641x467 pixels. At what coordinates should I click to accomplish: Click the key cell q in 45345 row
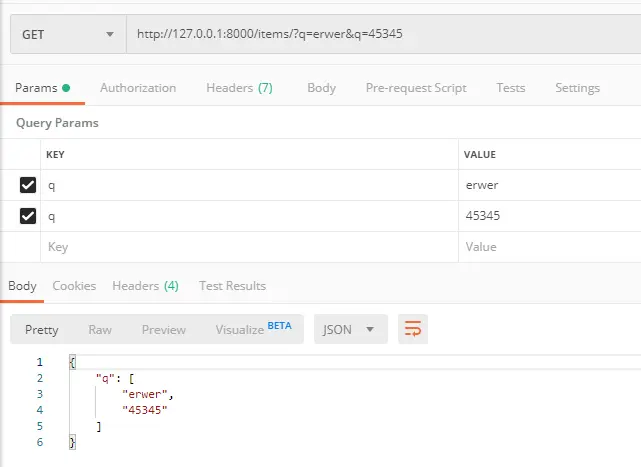click(249, 216)
